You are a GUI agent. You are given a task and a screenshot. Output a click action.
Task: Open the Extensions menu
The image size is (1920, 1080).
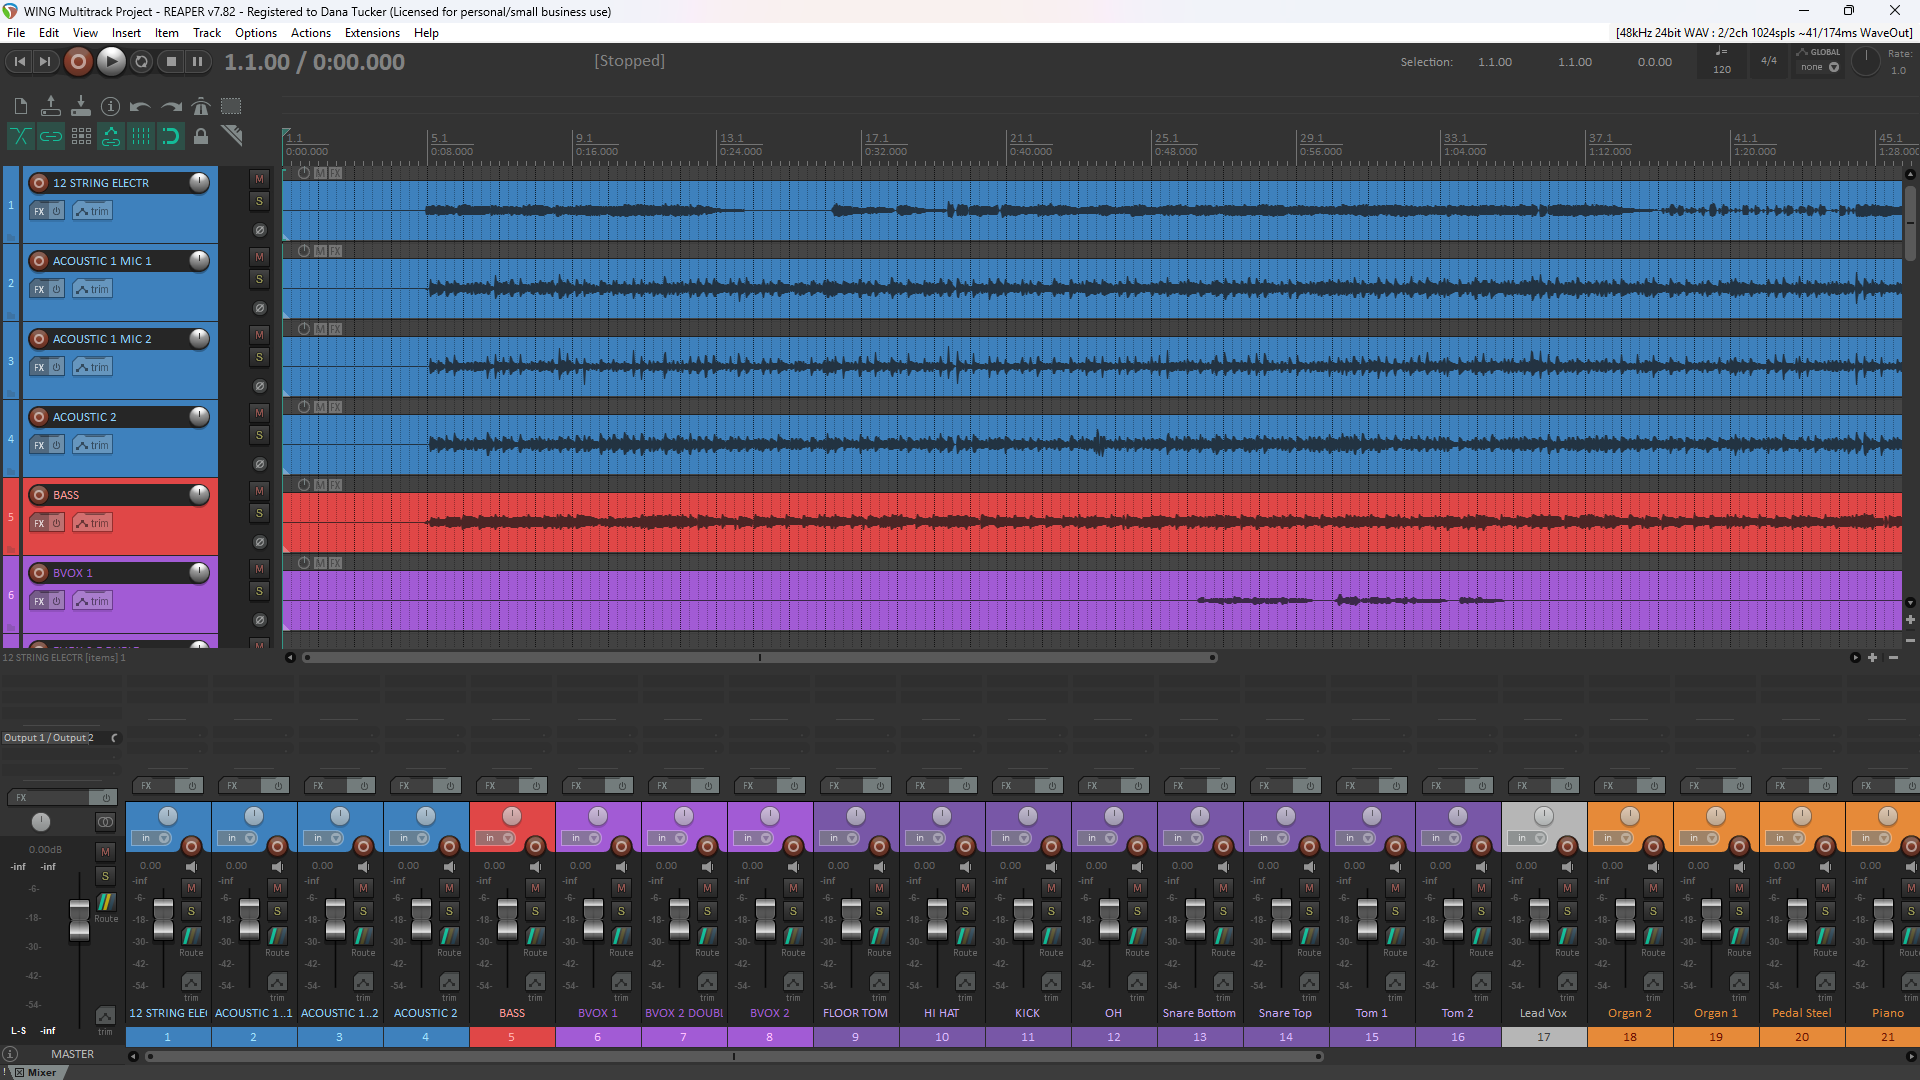pyautogui.click(x=372, y=33)
